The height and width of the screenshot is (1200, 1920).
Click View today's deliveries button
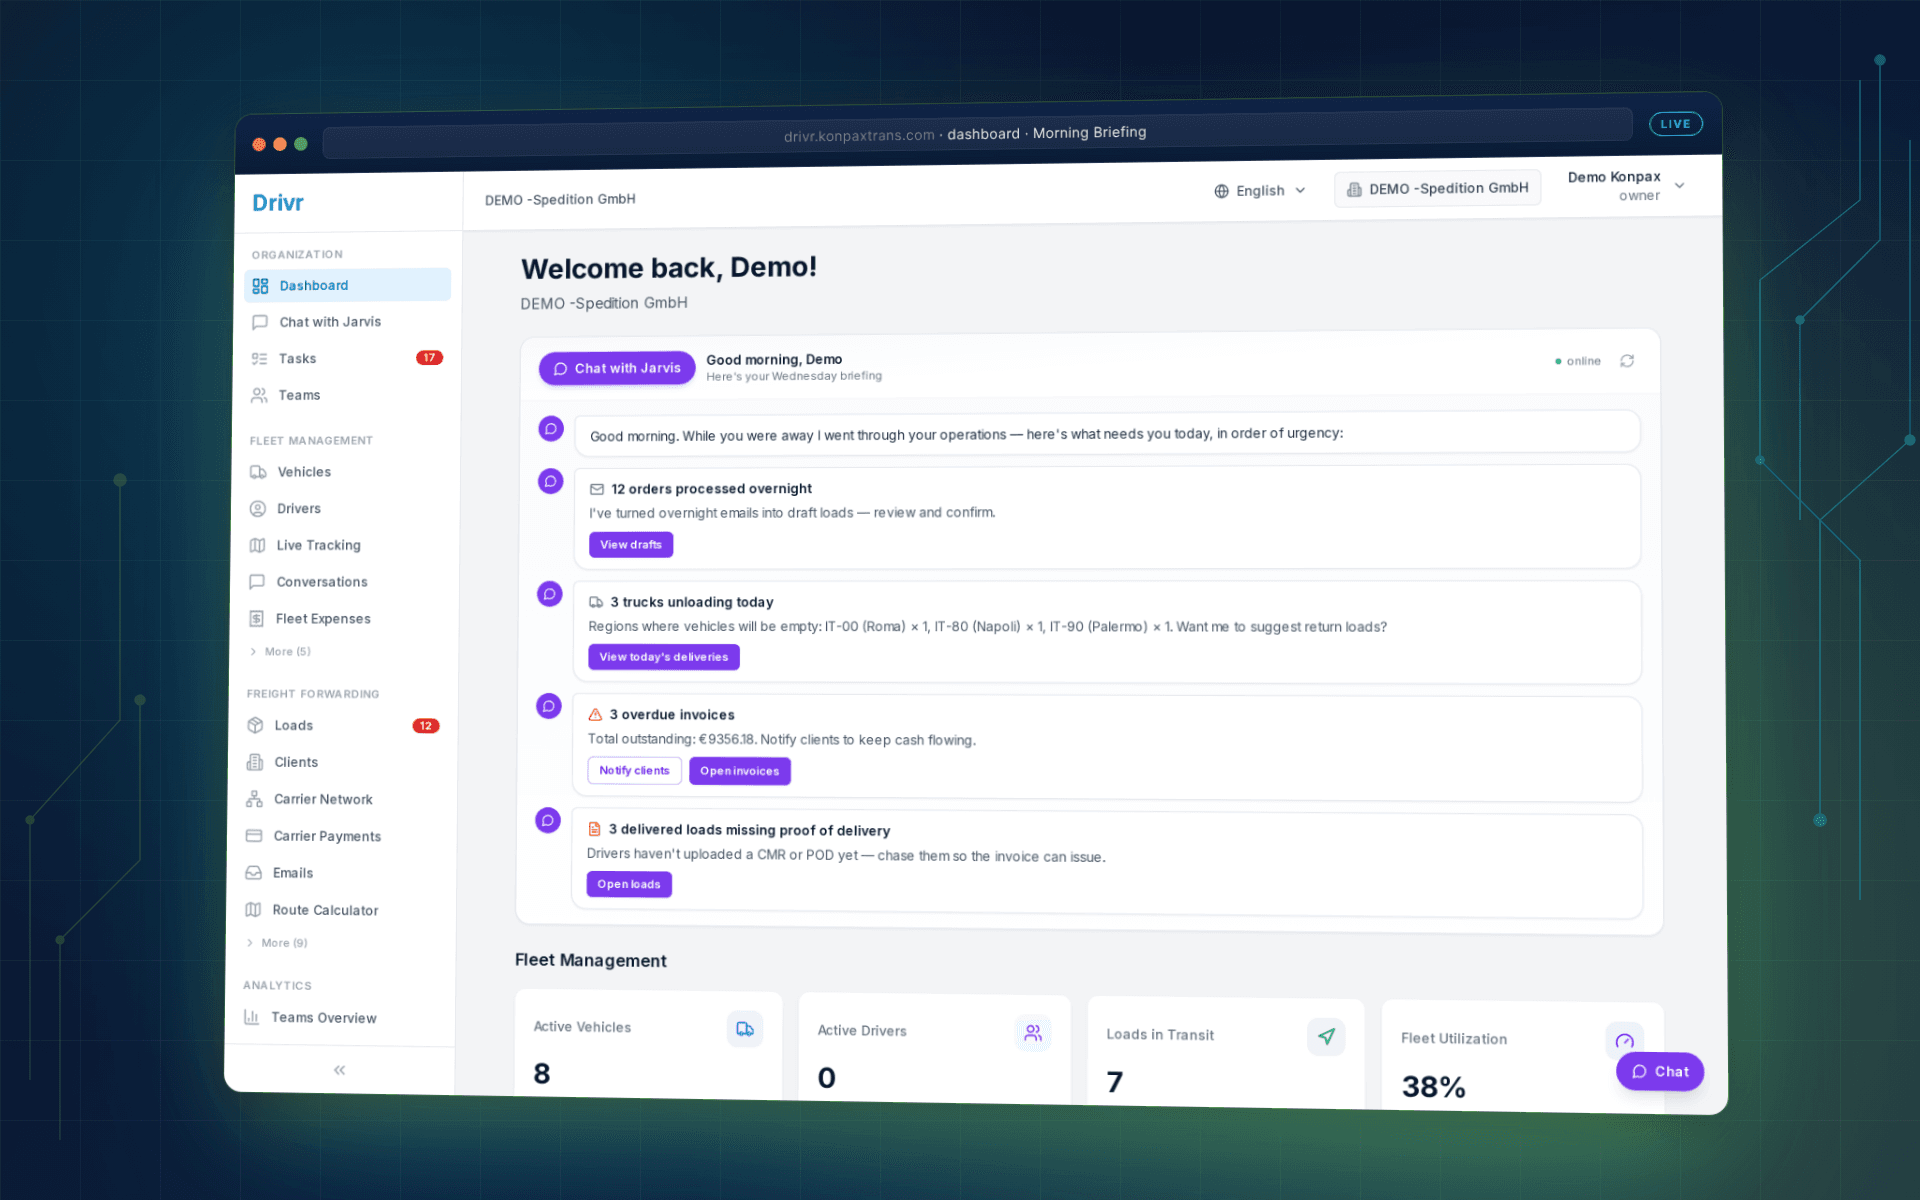click(664, 657)
